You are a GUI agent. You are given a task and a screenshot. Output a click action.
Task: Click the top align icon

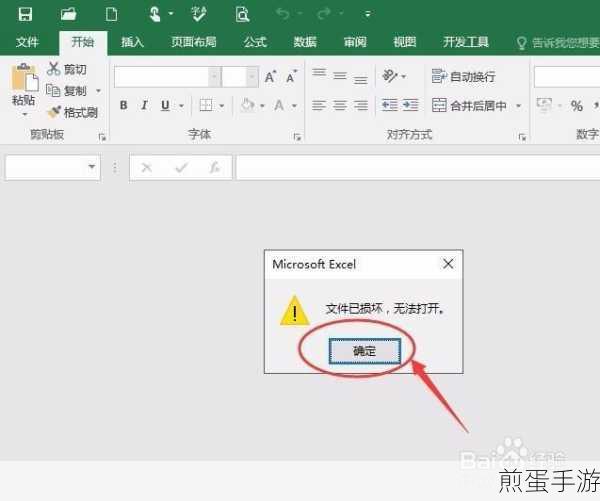point(319,74)
